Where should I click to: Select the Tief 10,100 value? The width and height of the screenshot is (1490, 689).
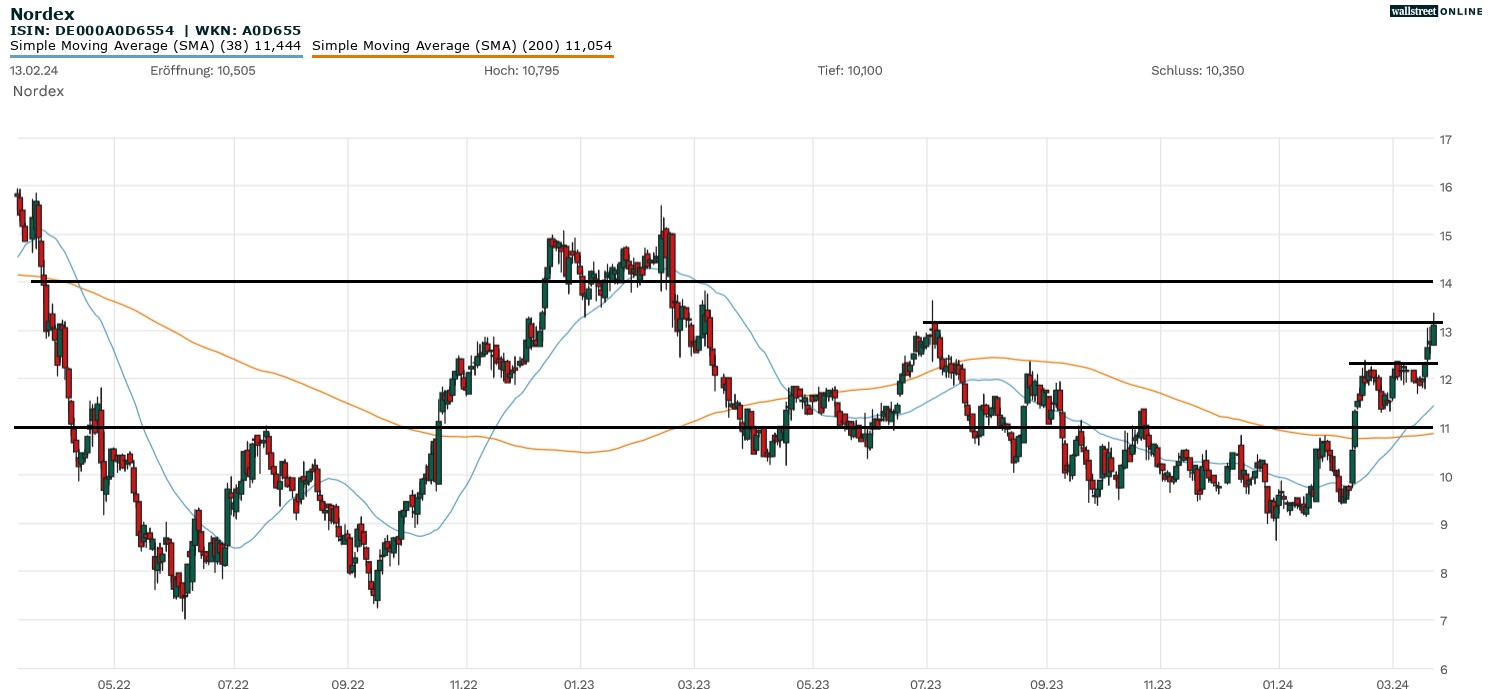click(850, 71)
